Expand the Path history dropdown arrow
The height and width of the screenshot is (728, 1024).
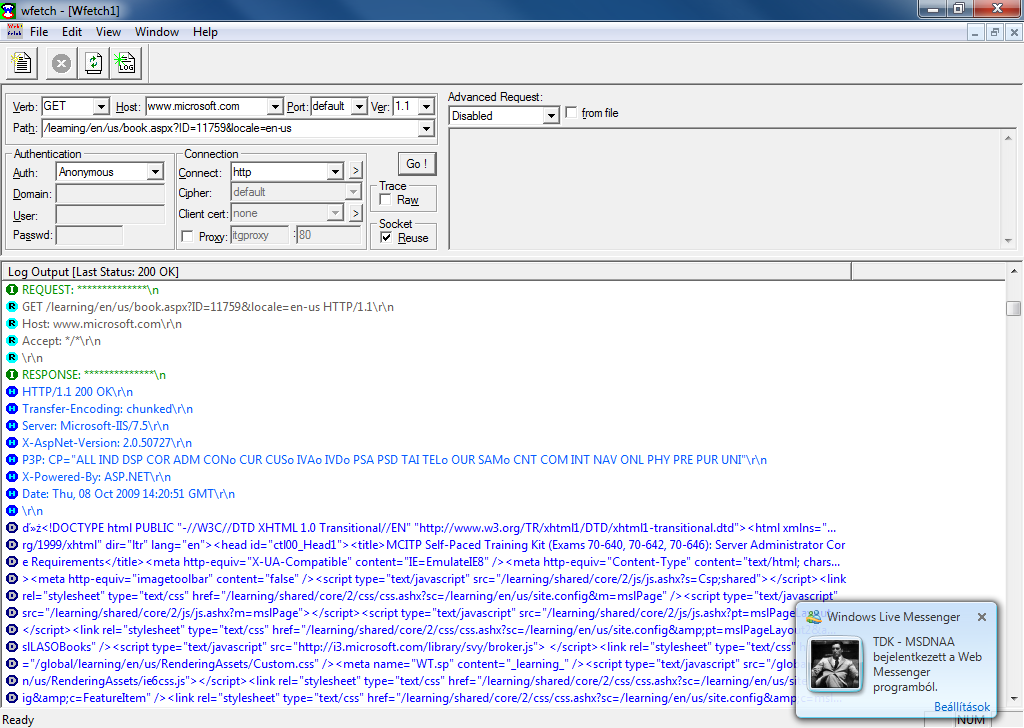point(426,128)
